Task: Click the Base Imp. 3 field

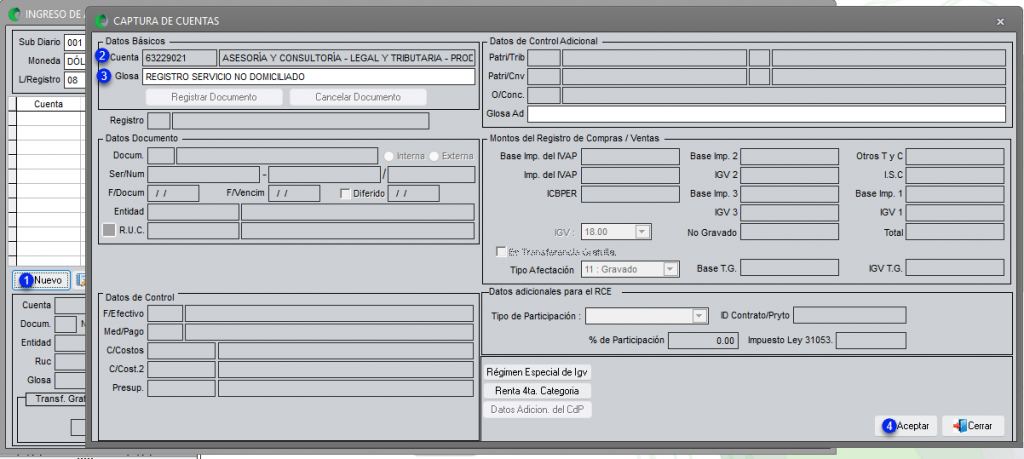Action: [789, 194]
